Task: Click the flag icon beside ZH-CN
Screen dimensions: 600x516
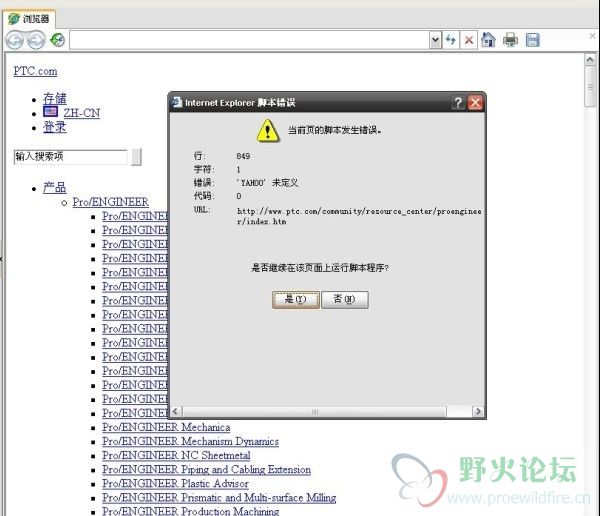Action: click(51, 112)
